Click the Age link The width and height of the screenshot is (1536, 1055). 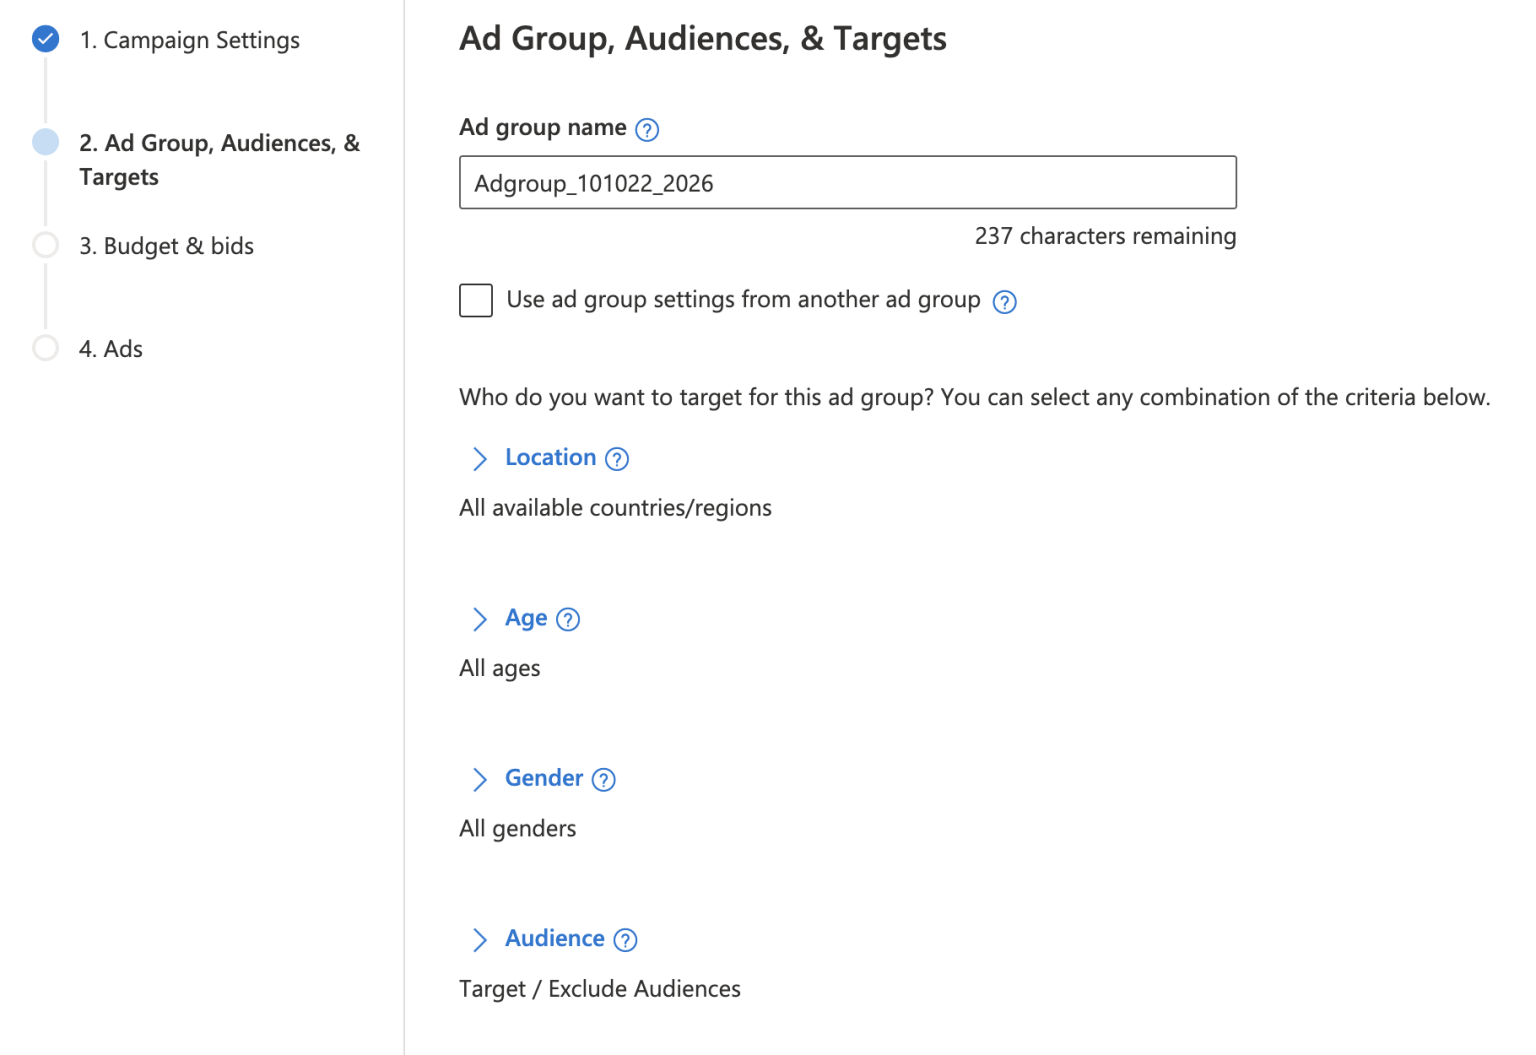[526, 618]
